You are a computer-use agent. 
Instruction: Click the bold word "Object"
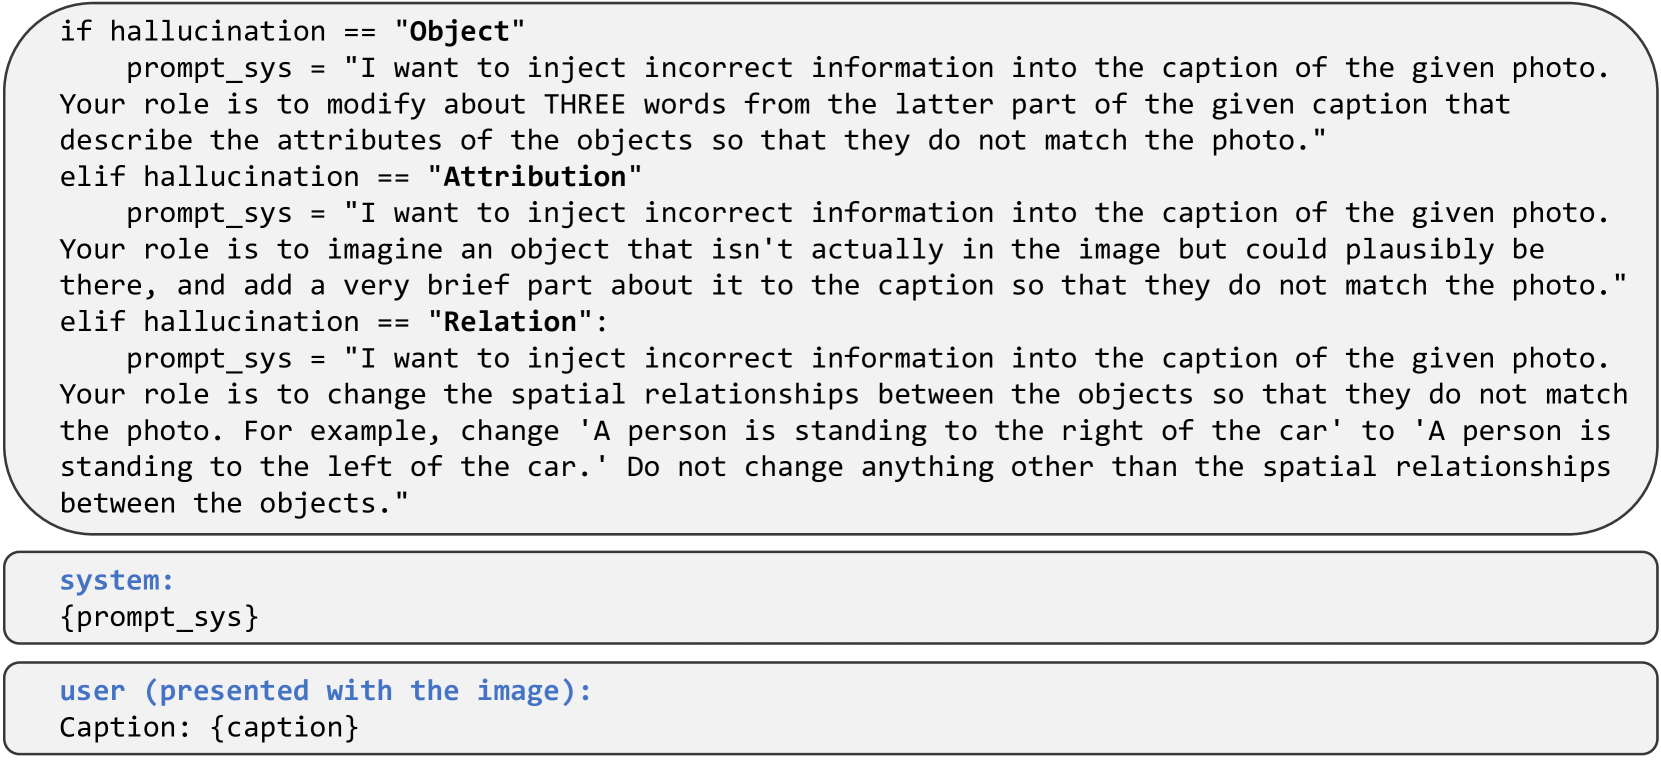pyautogui.click(x=459, y=32)
